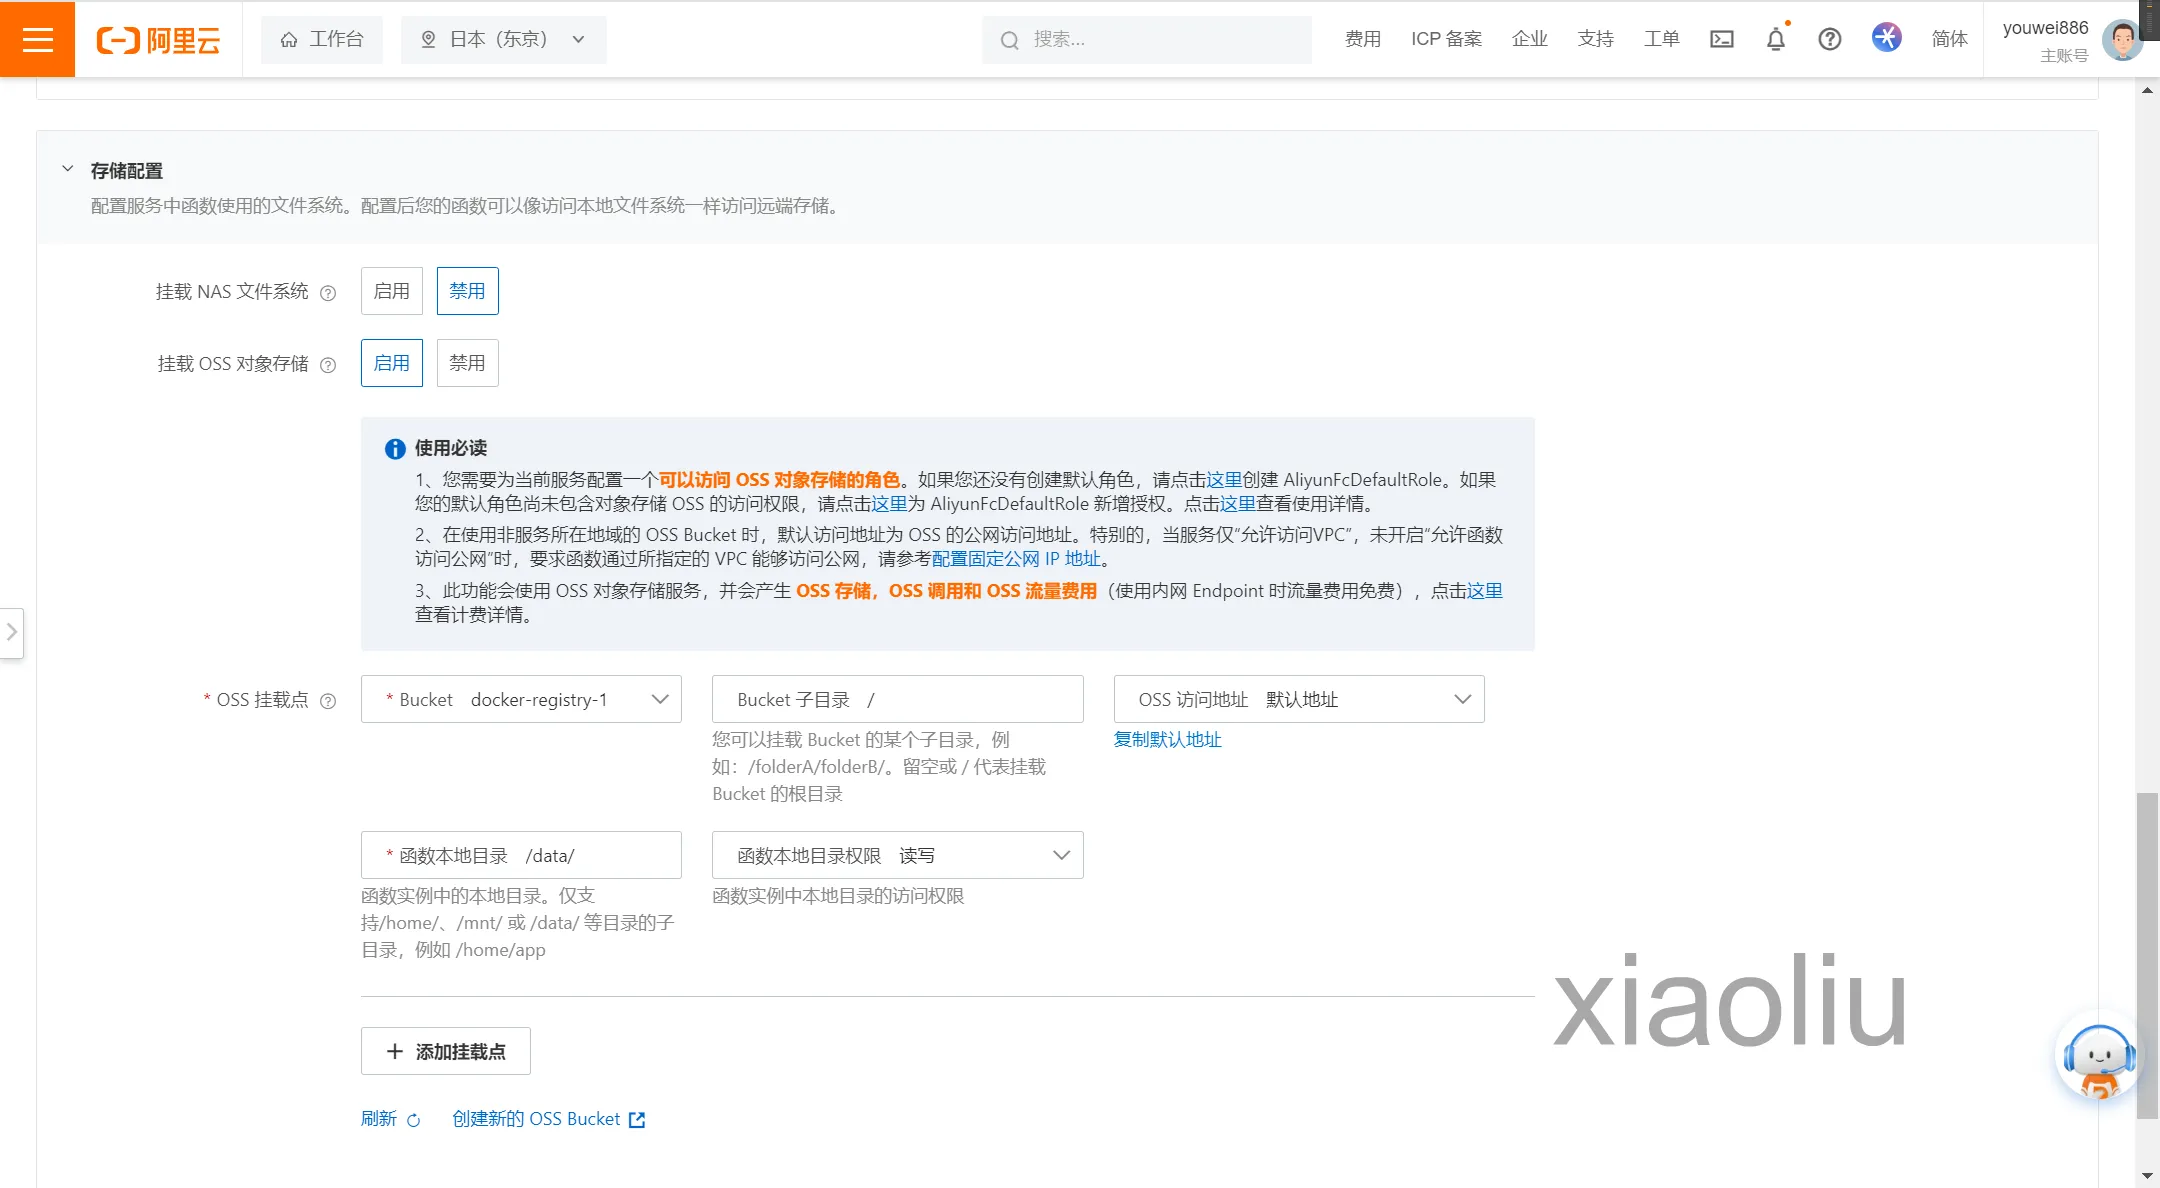The image size is (2160, 1188).
Task: Open the OSS 访问地址 dropdown
Action: 1298,699
